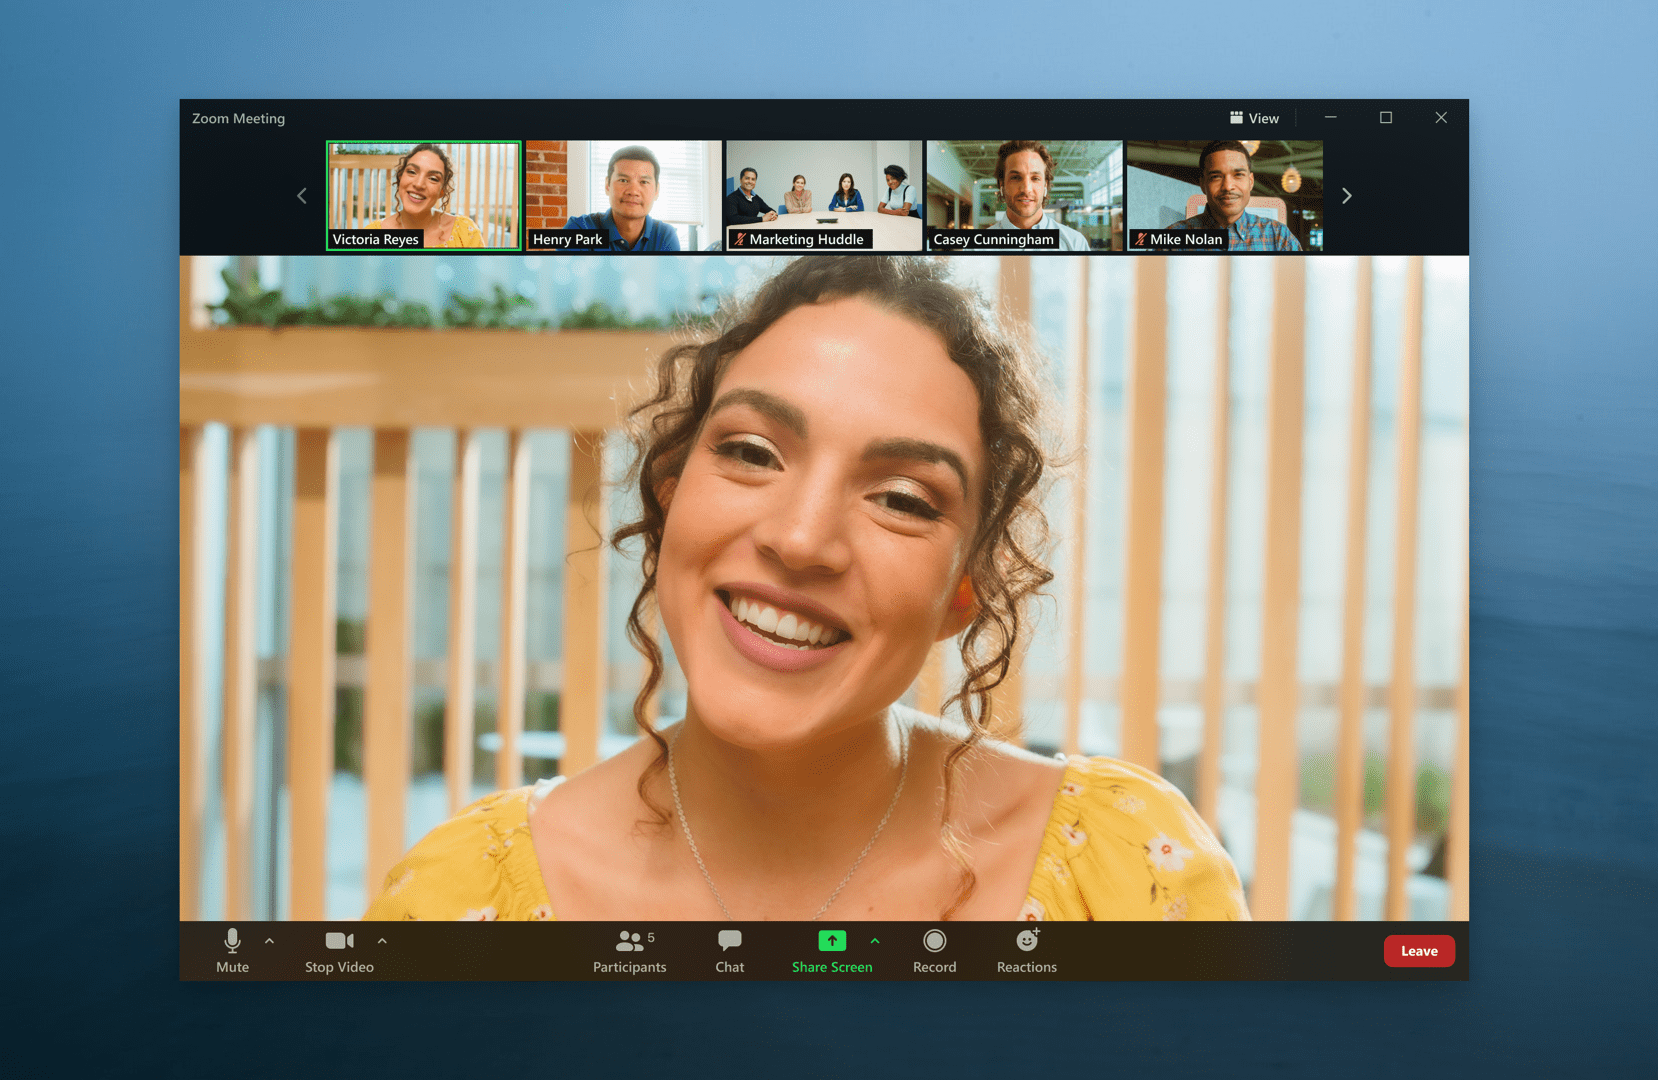Stop the video camera
Image resolution: width=1658 pixels, height=1080 pixels.
[339, 950]
